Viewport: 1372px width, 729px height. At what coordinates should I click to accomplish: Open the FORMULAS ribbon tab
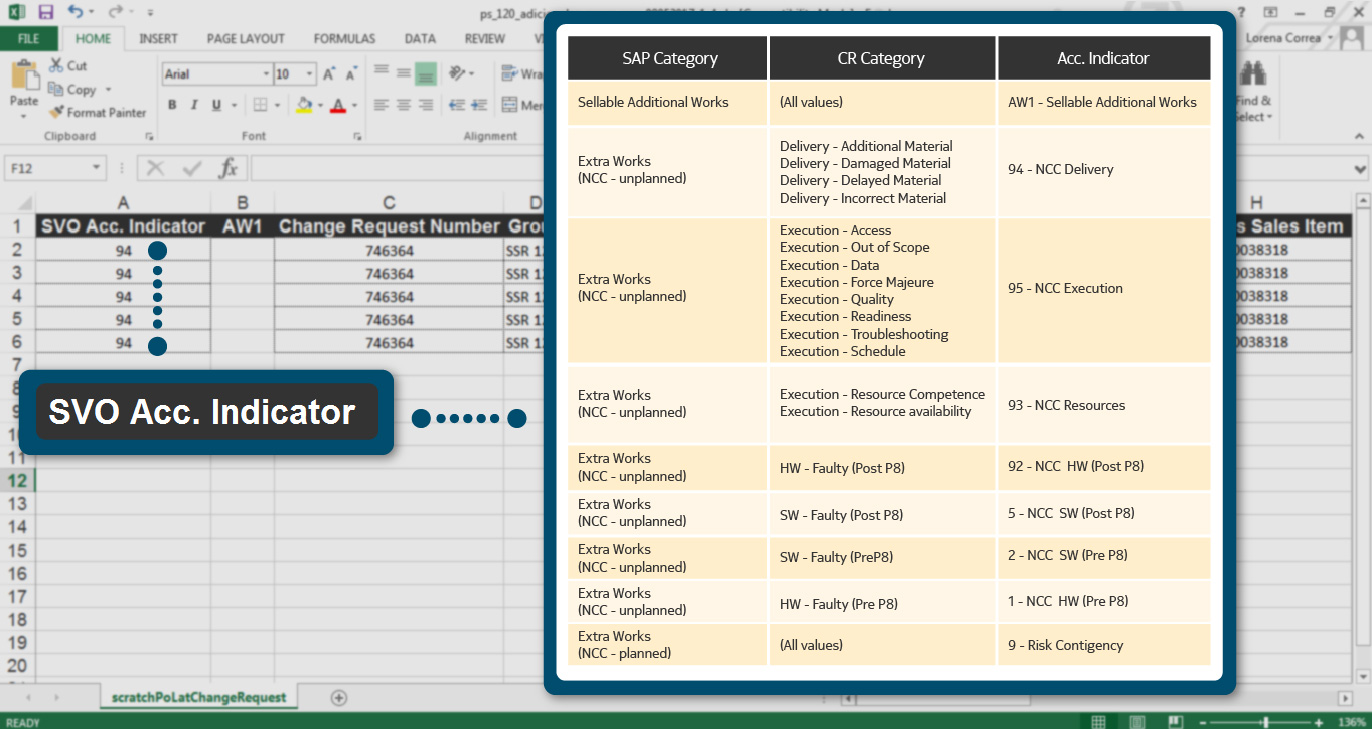click(344, 38)
